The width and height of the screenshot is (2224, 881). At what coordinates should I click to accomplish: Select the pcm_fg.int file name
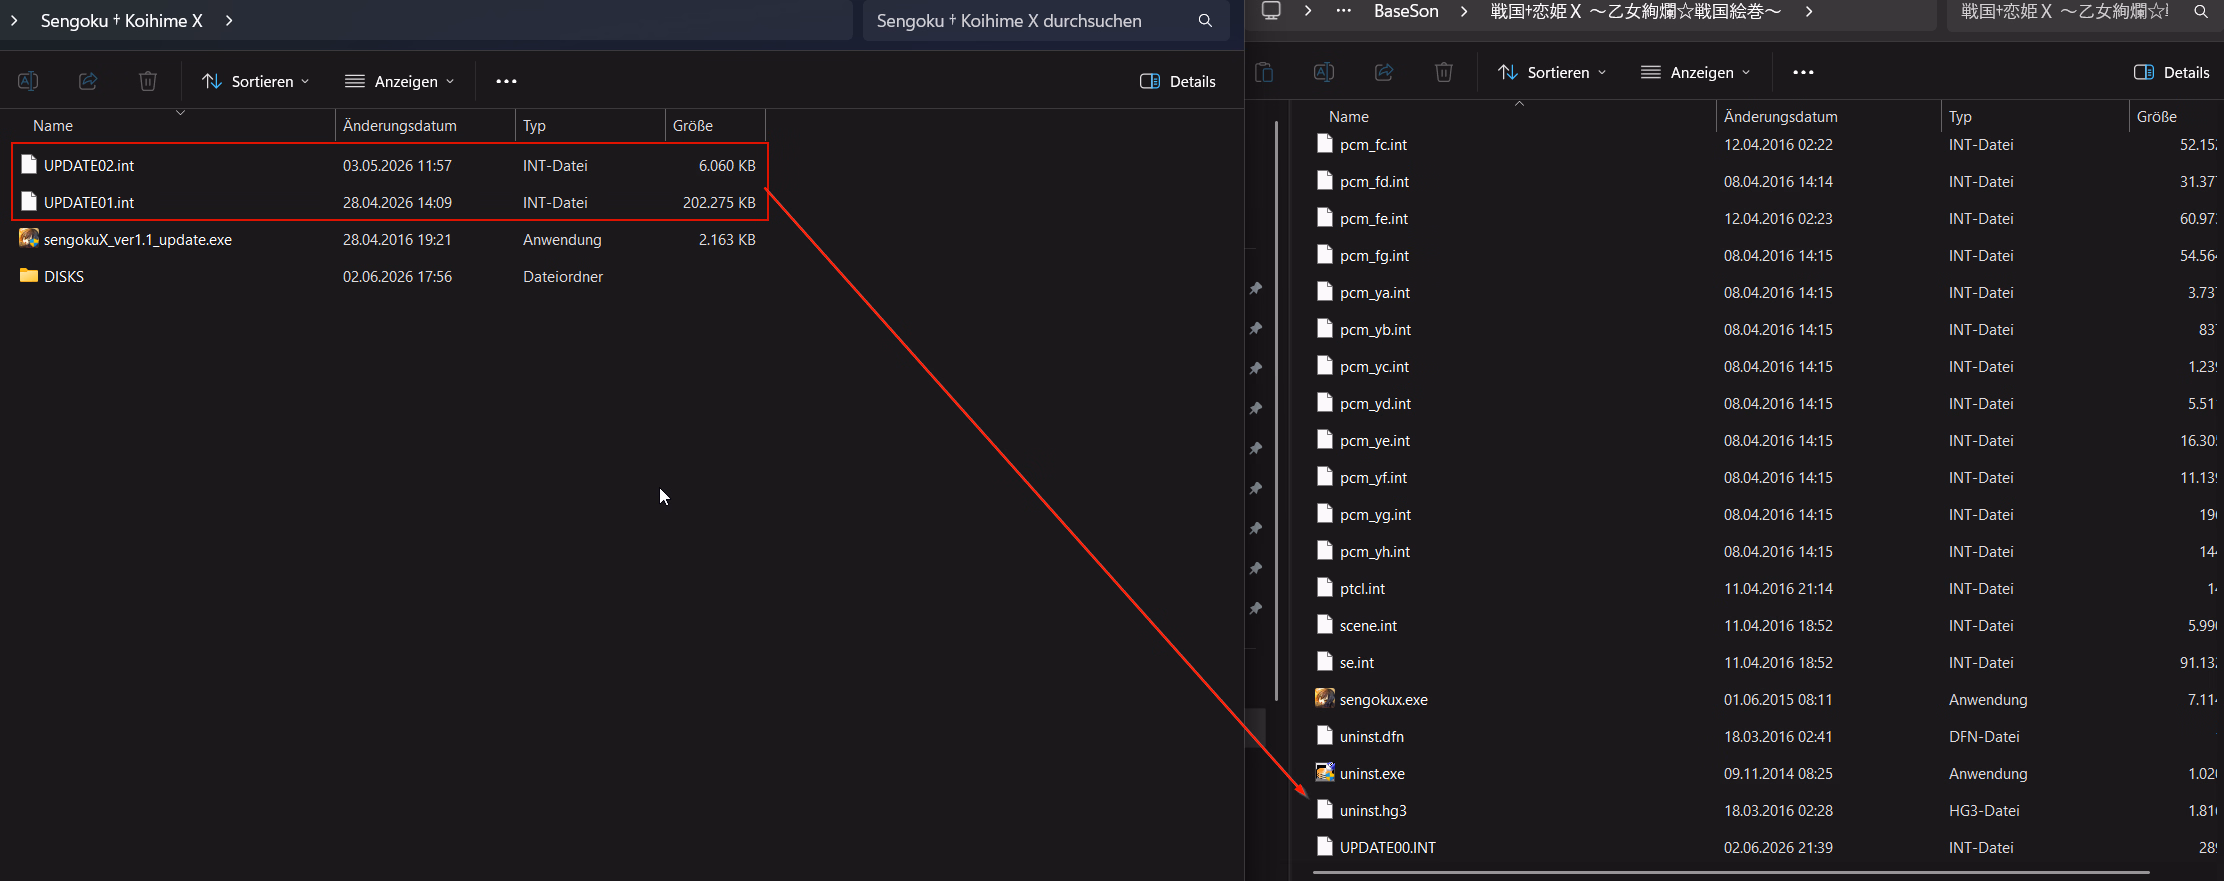[1374, 255]
